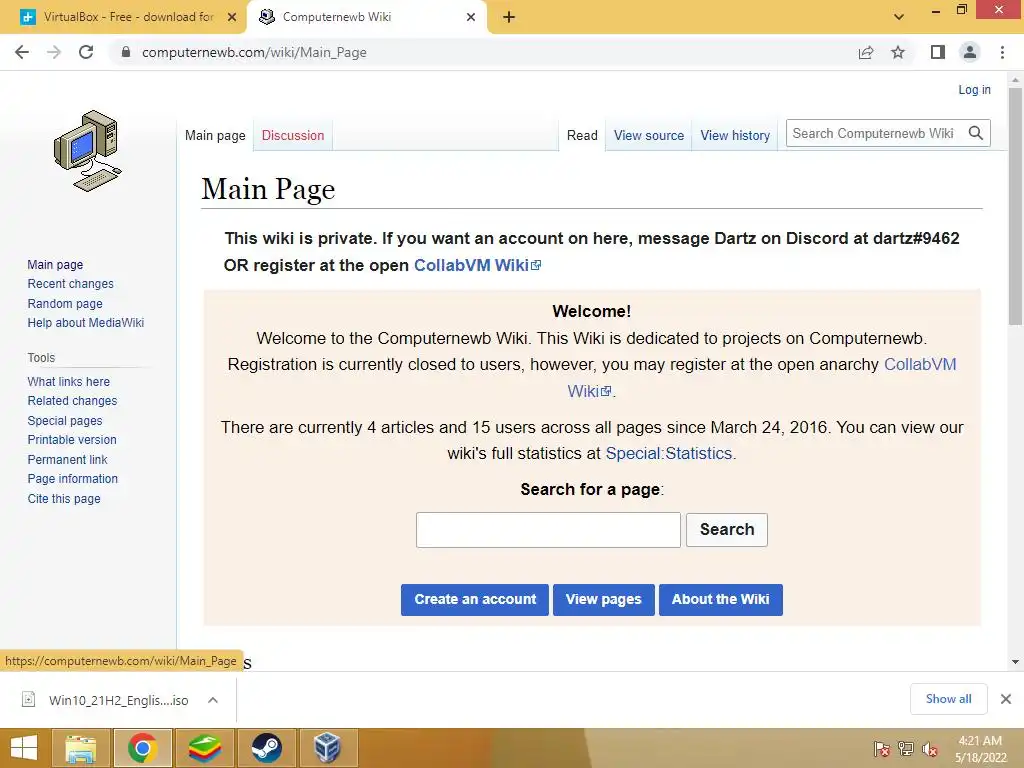Open the taskbar clock showing 4:21 AM
This screenshot has height=768, width=1024.
(980, 749)
